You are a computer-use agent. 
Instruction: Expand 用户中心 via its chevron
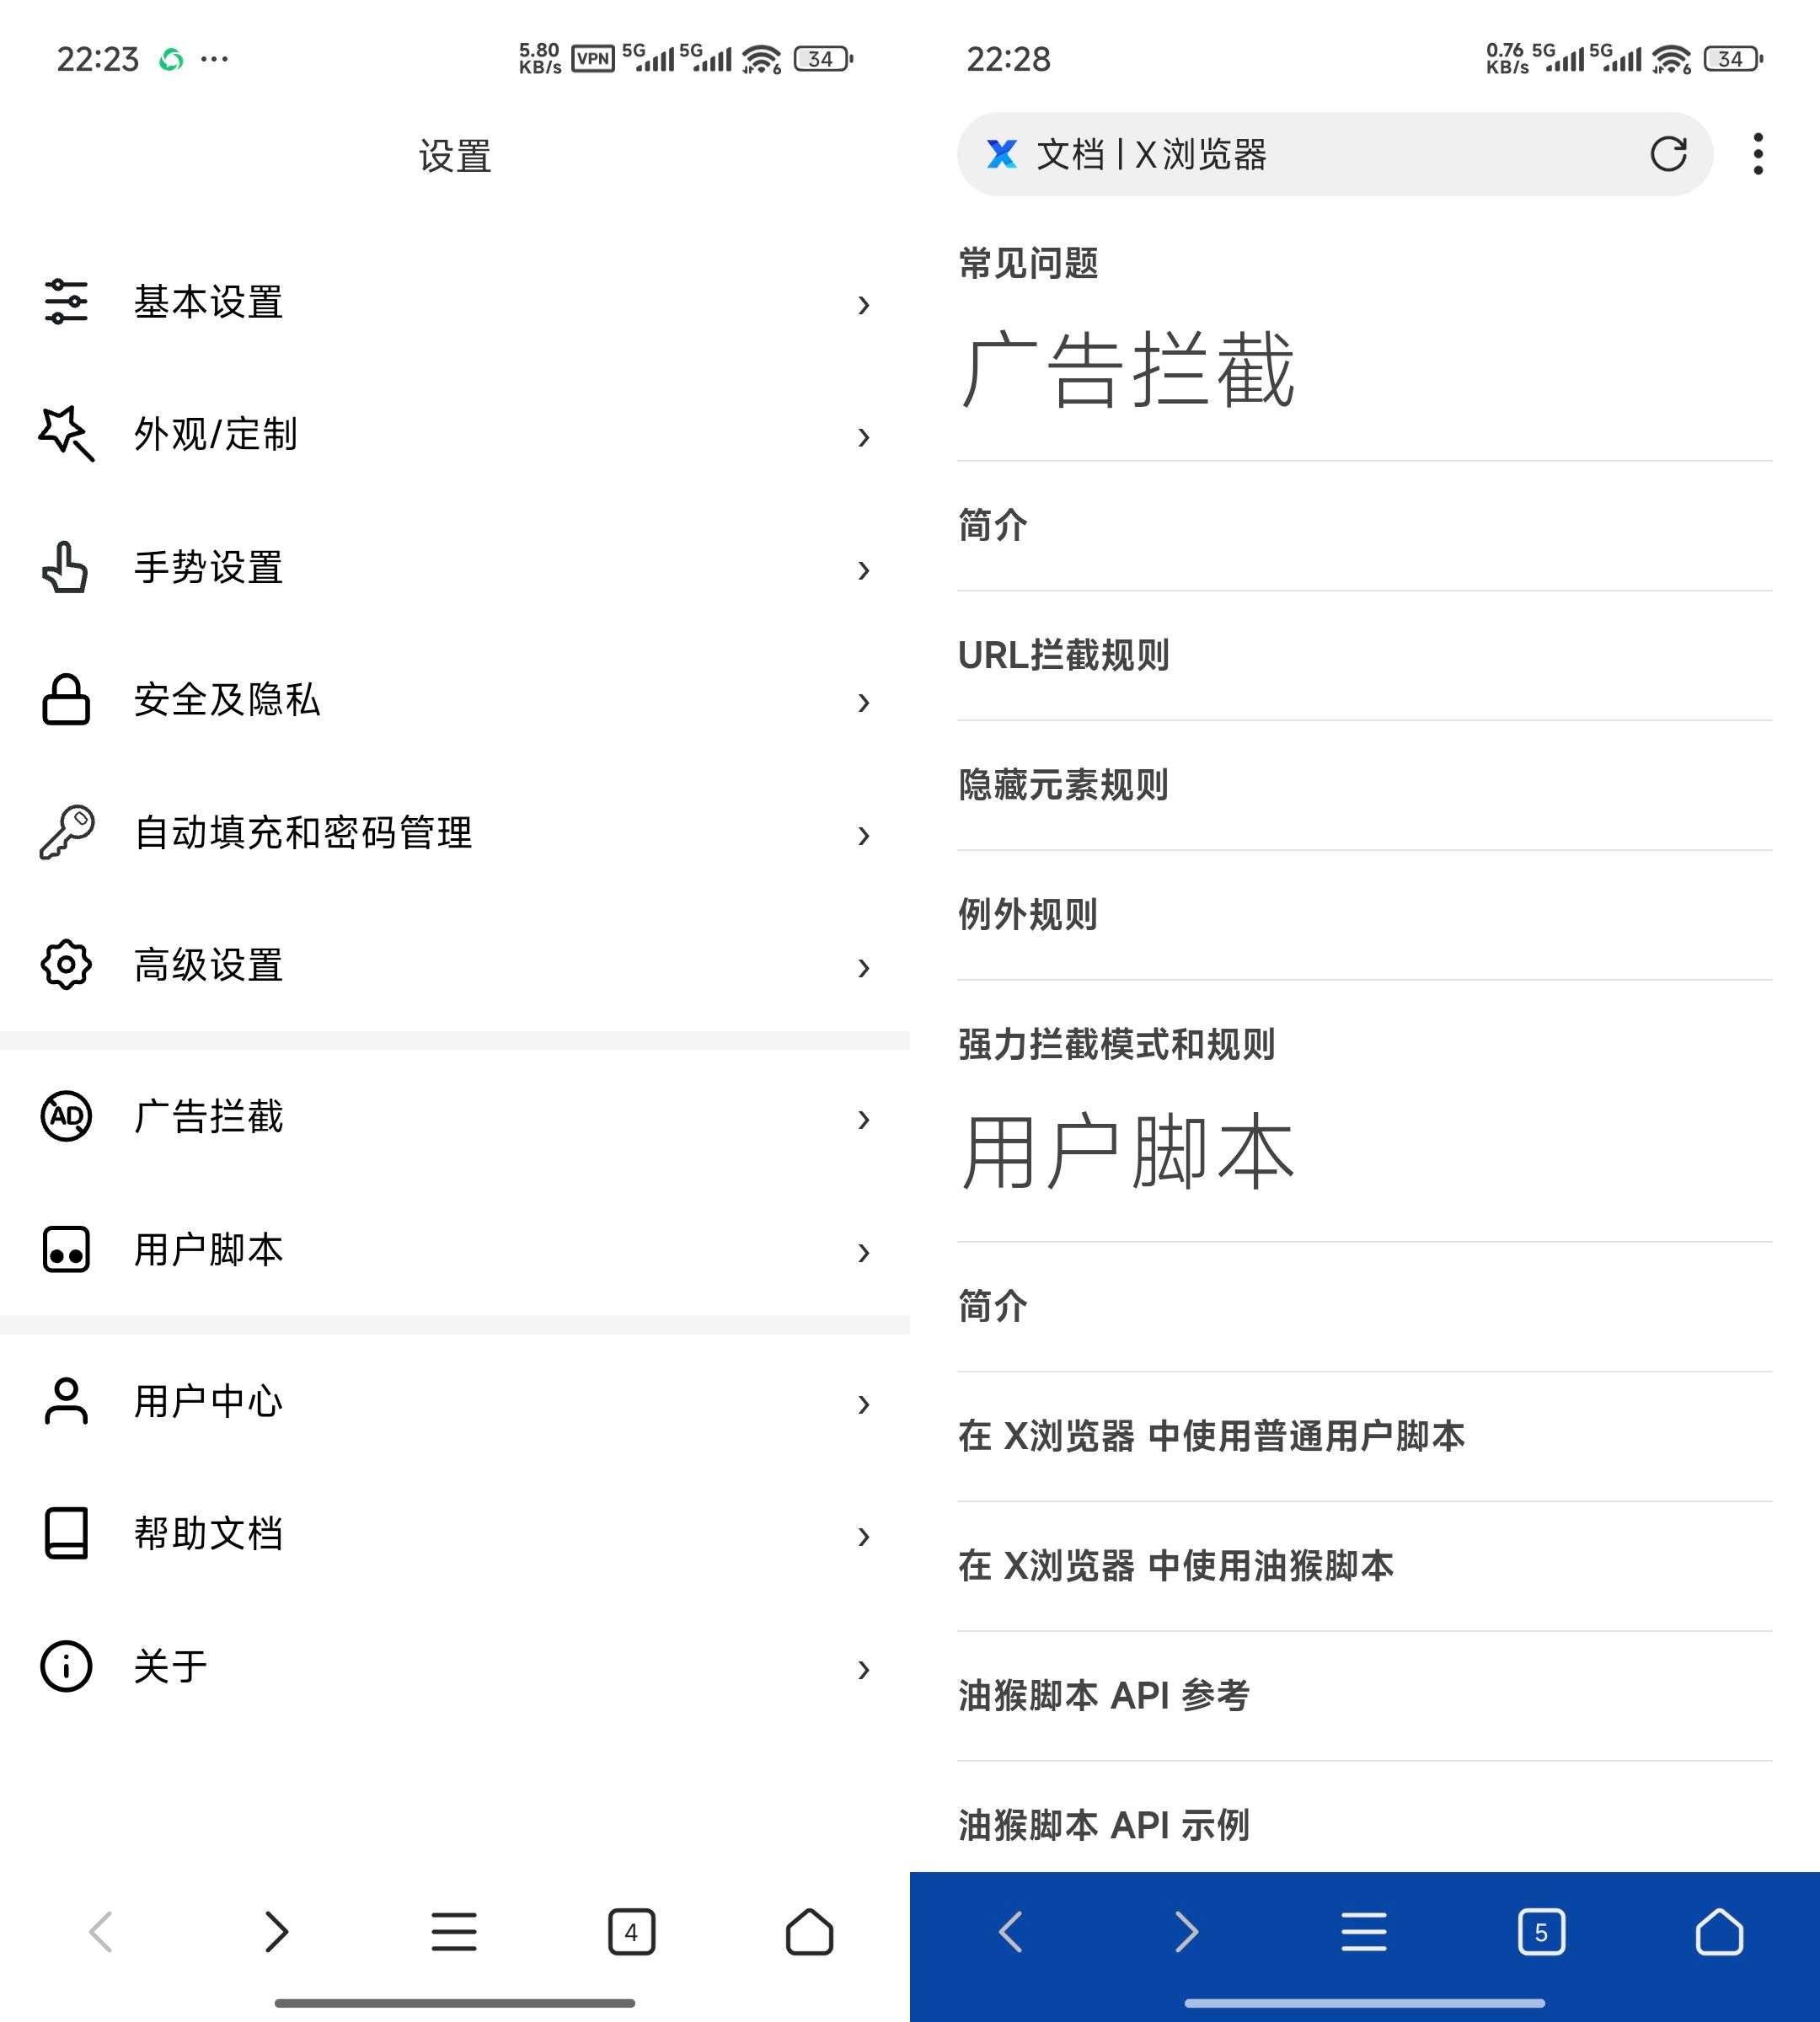864,1404
